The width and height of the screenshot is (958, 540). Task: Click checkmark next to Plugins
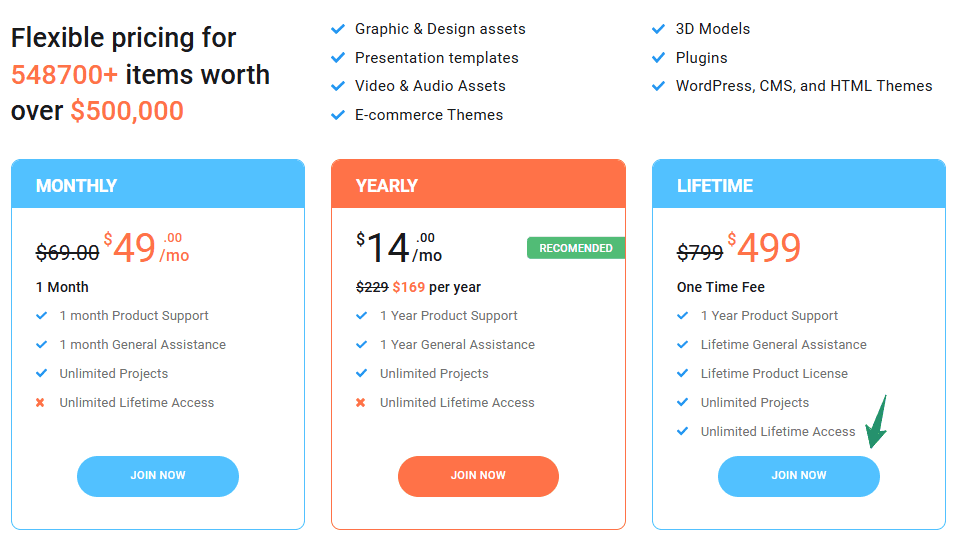click(658, 58)
